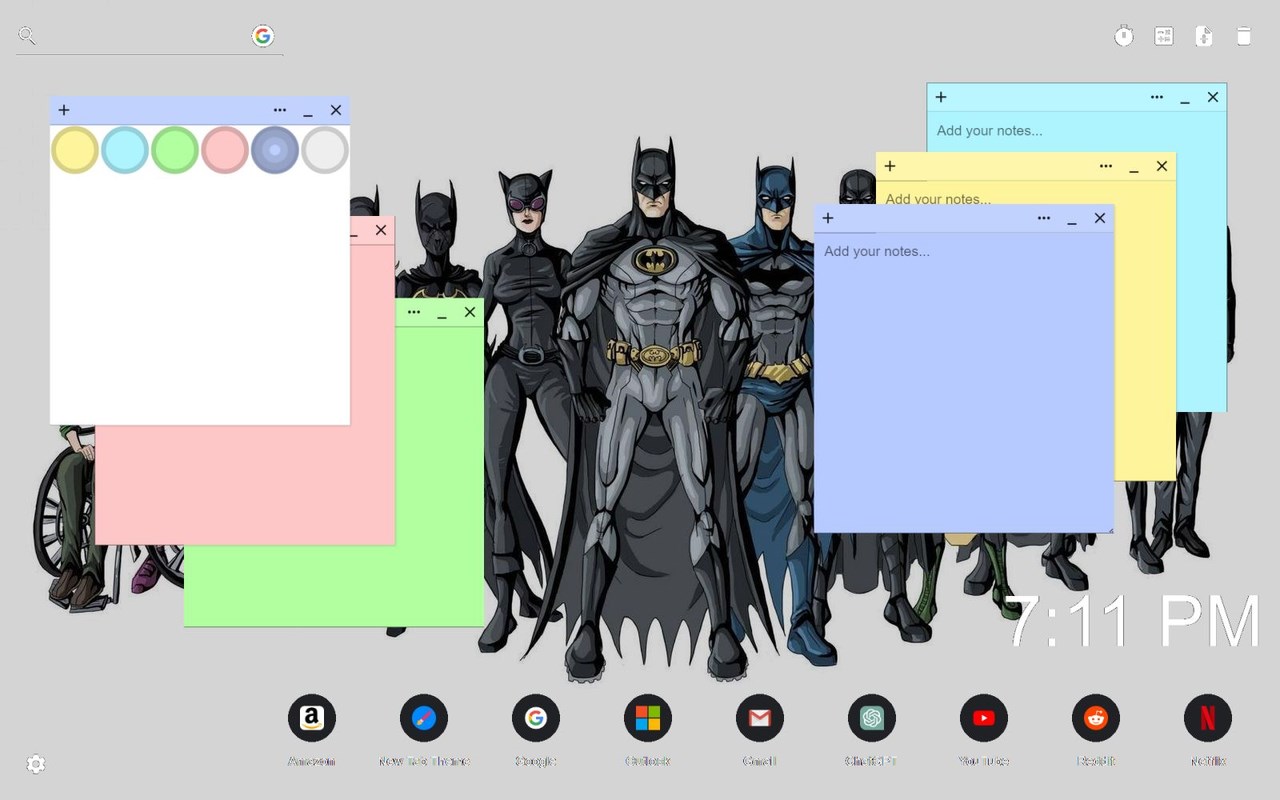Open the Netflix shortcut
The image size is (1280, 800).
(1208, 718)
